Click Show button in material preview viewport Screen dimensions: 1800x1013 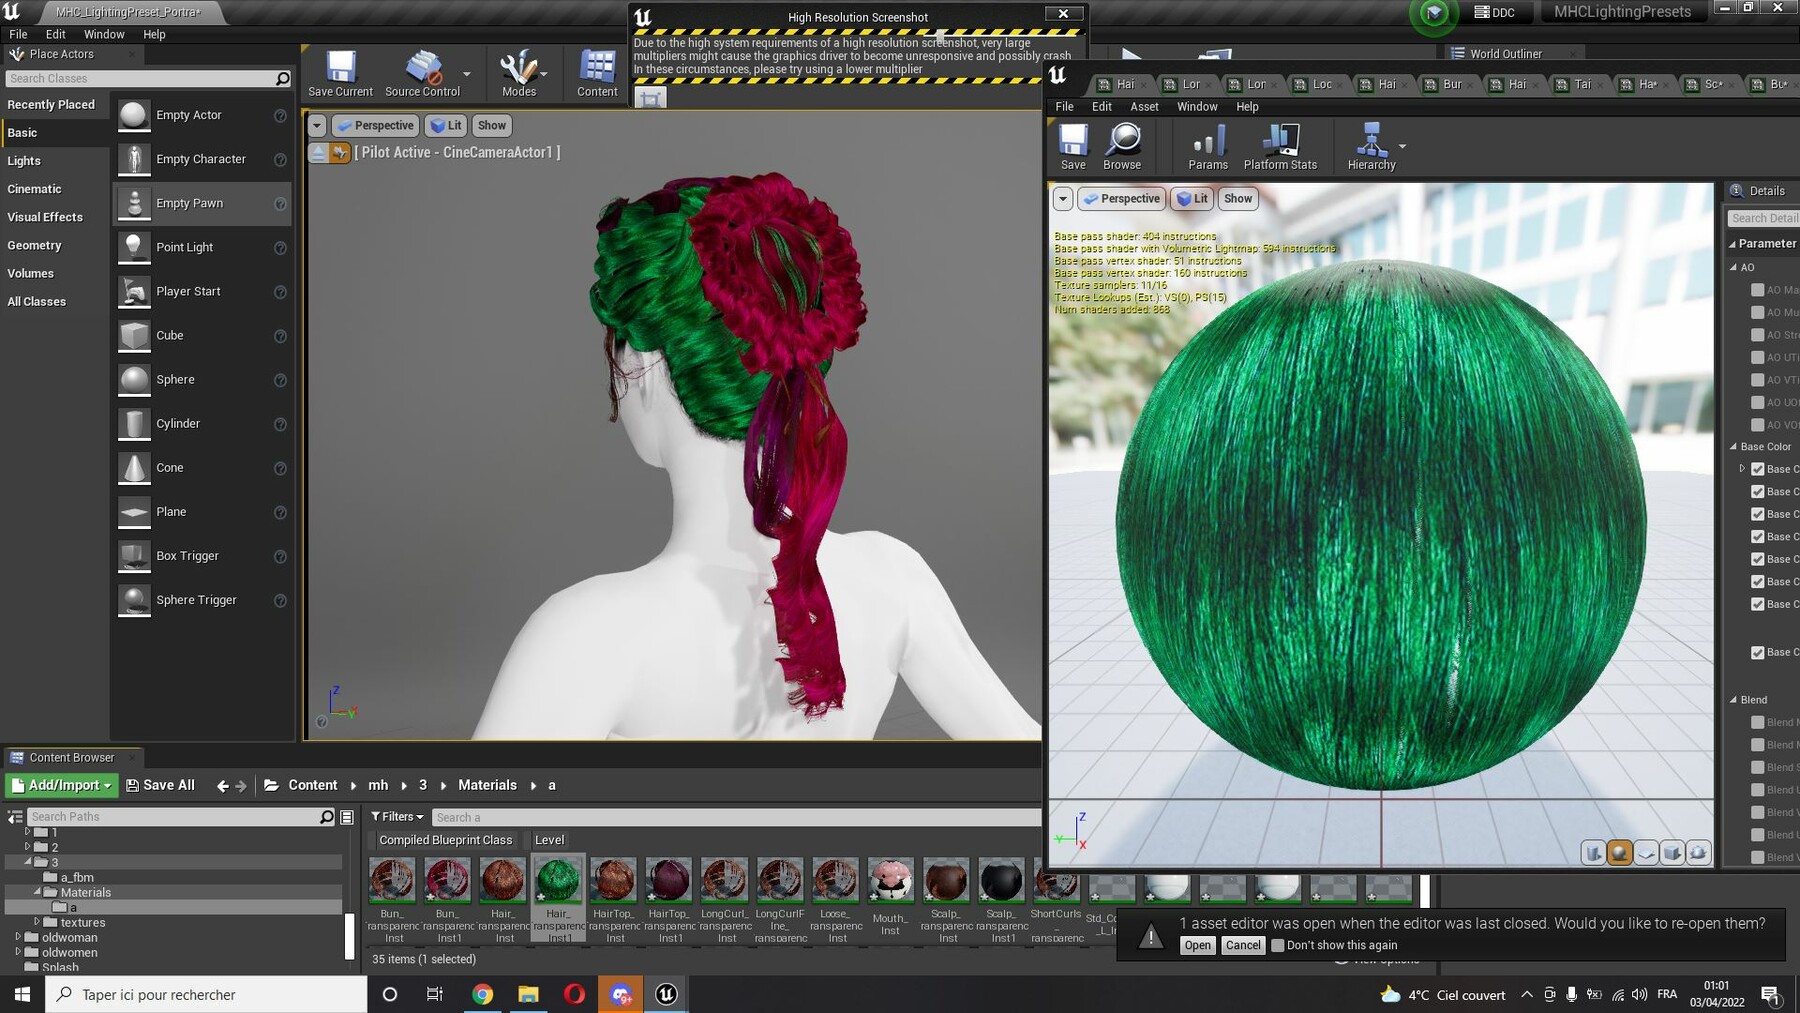pos(1238,199)
